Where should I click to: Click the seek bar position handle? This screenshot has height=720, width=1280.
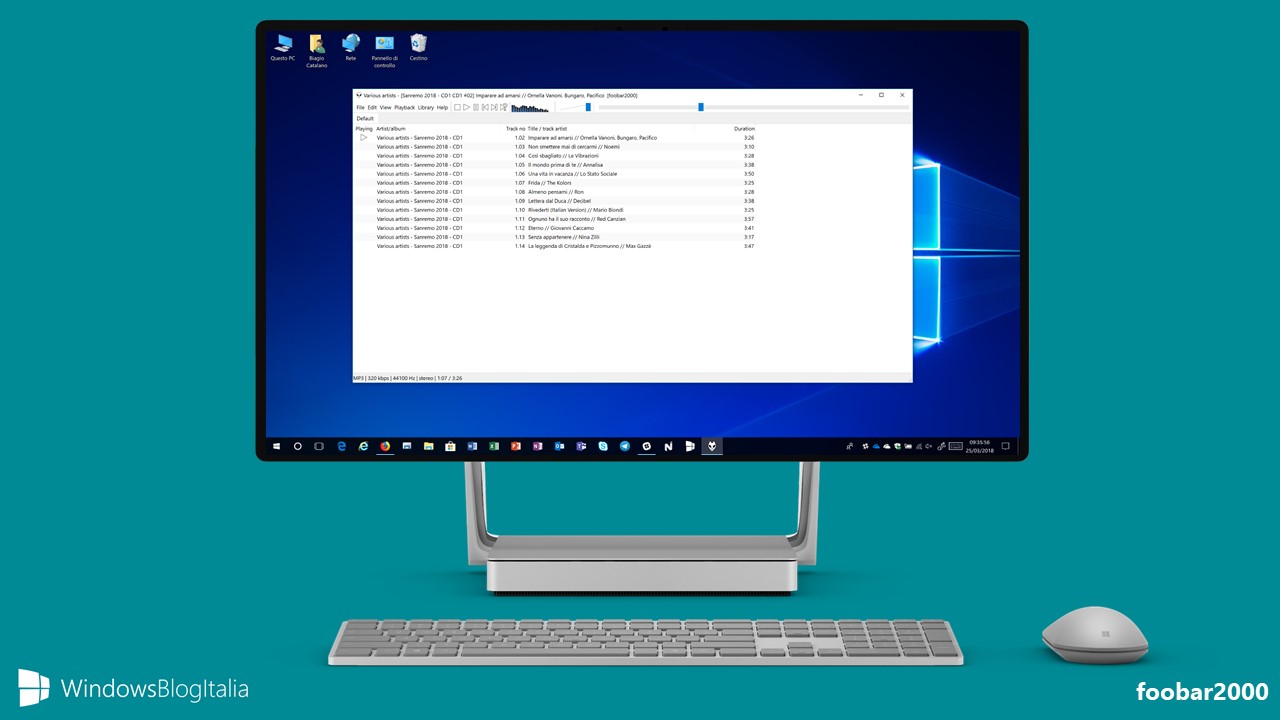pyautogui.click(x=701, y=107)
